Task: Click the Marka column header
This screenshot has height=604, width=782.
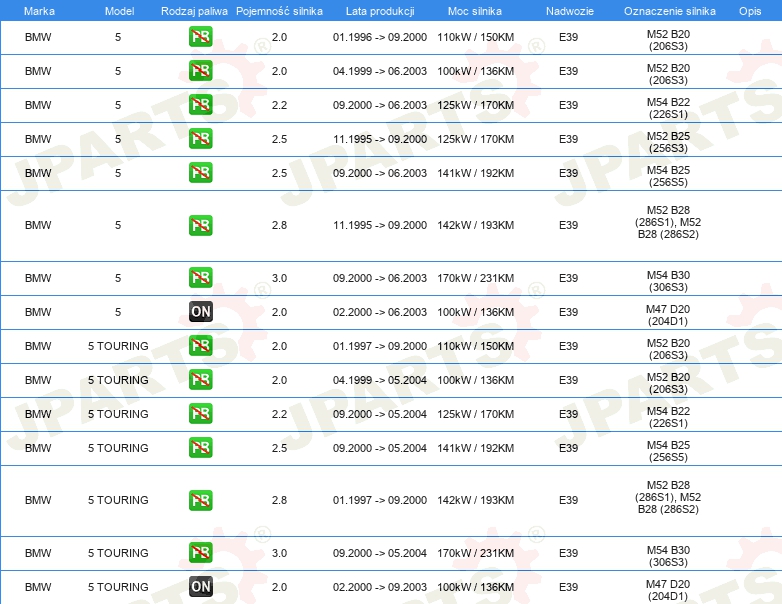Action: coord(39,11)
